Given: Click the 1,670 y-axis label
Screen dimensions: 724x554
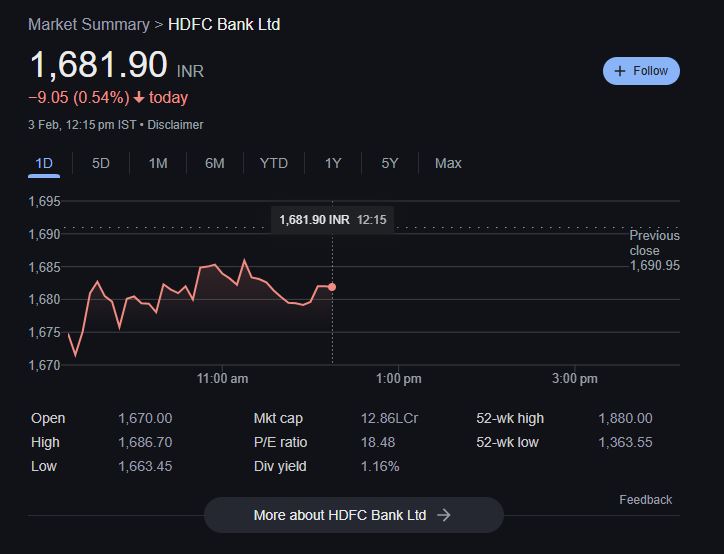Looking at the screenshot, I should 44,365.
